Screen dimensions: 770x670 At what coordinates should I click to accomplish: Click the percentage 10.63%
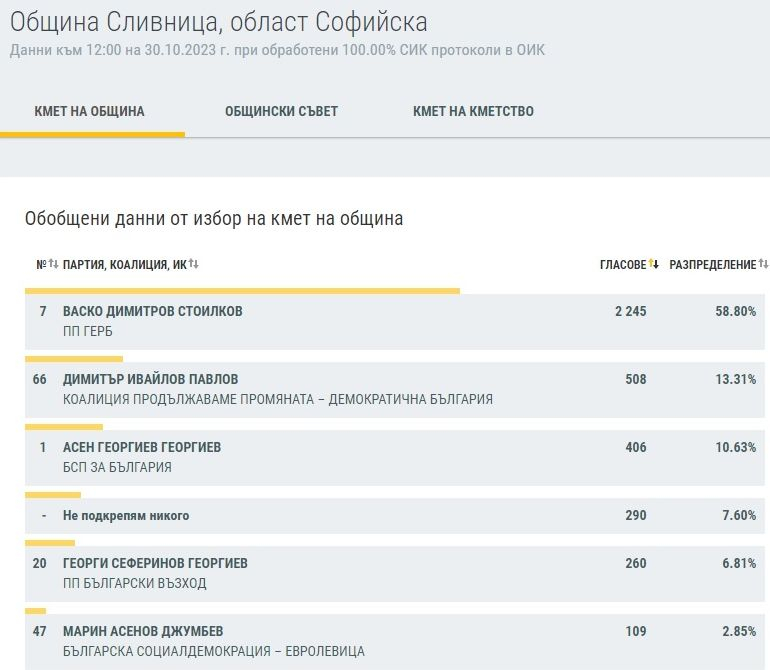pyautogui.click(x=736, y=447)
